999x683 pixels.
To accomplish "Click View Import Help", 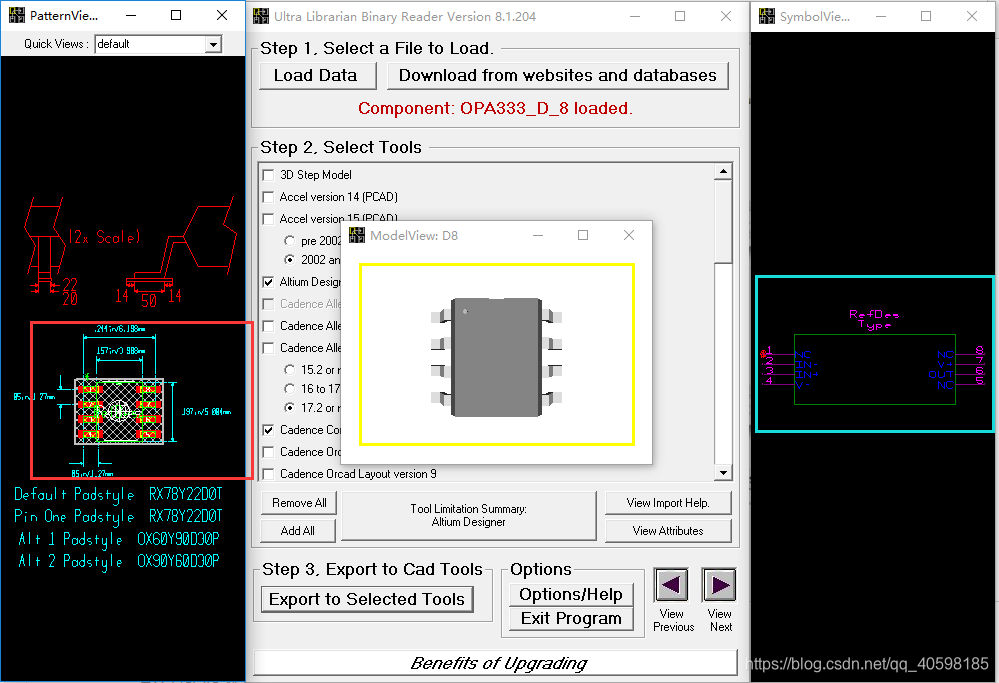I will pyautogui.click(x=668, y=503).
